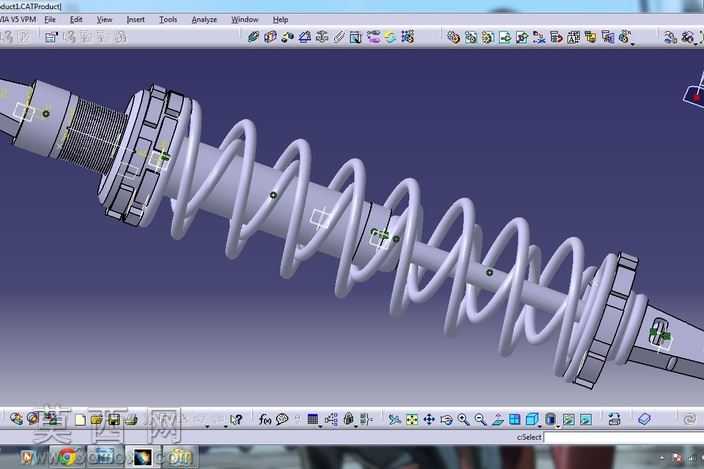Click the Zoom In magnifier
The width and height of the screenshot is (704, 469).
pos(463,420)
